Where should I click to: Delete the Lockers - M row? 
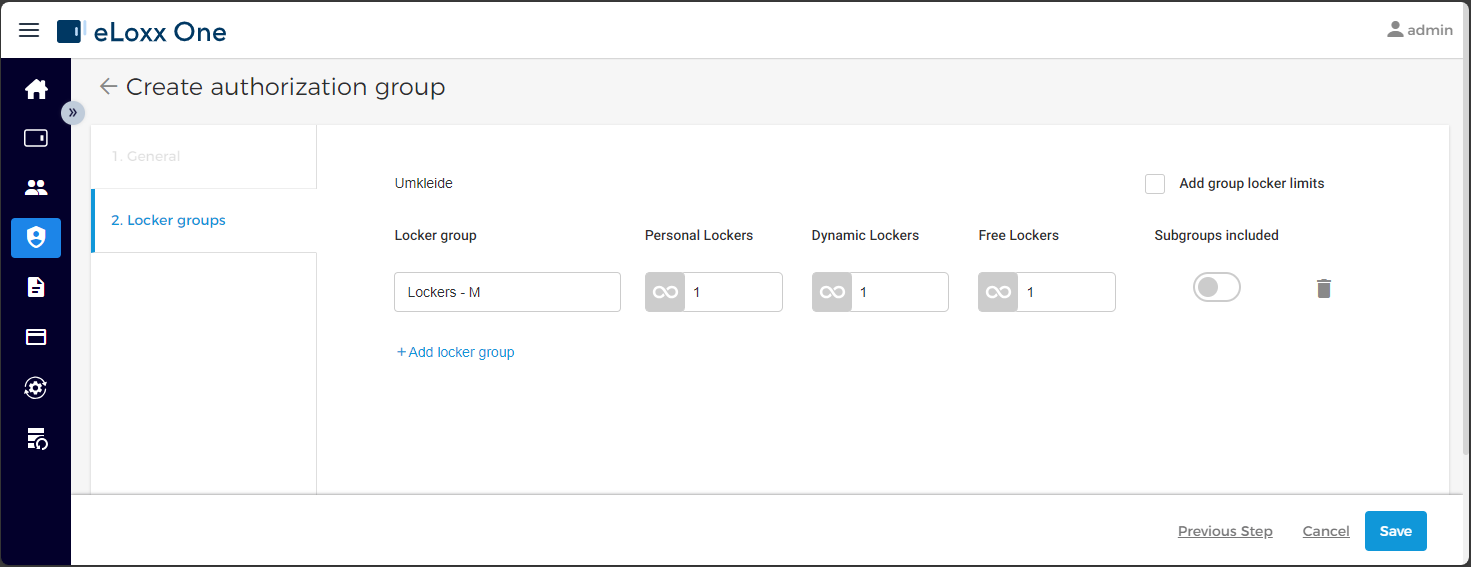[1324, 289]
